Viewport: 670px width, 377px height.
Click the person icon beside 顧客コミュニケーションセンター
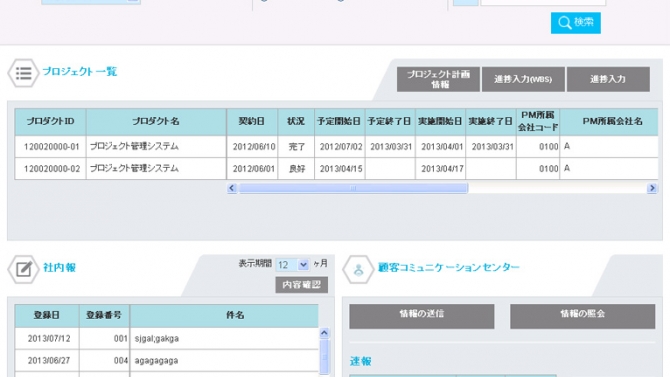tap(358, 269)
